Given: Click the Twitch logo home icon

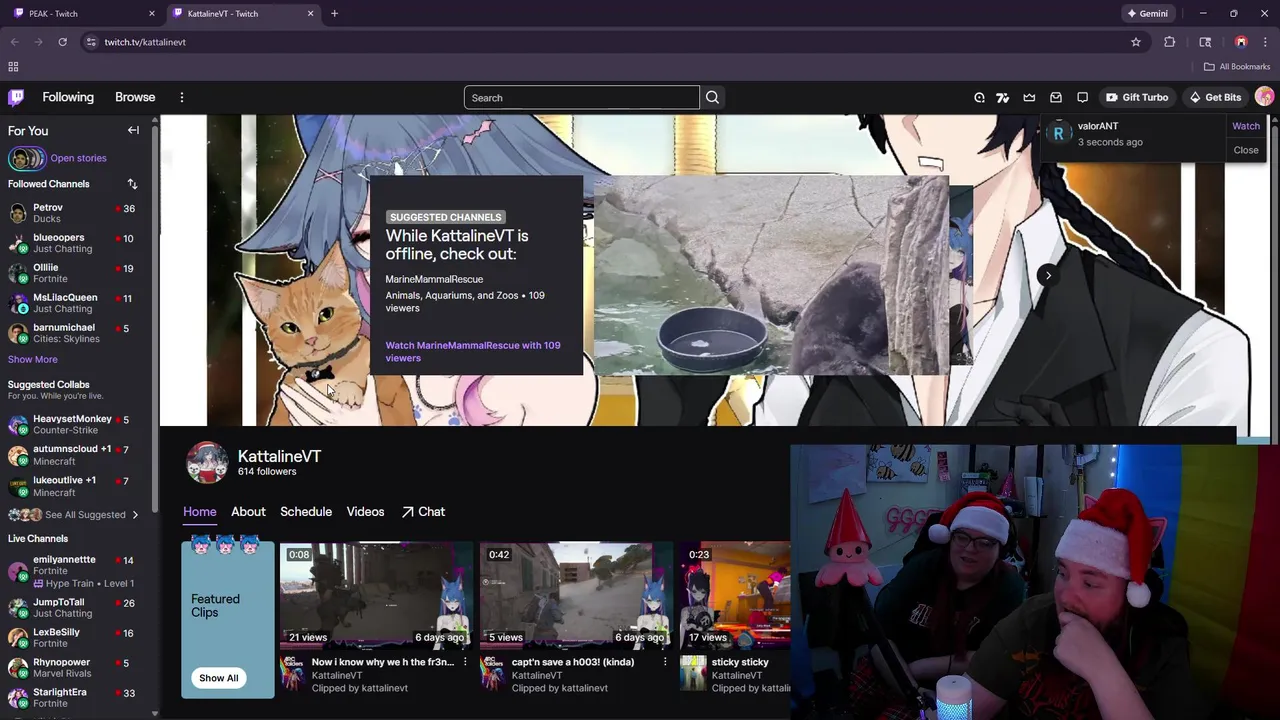Looking at the screenshot, I should coord(16,97).
